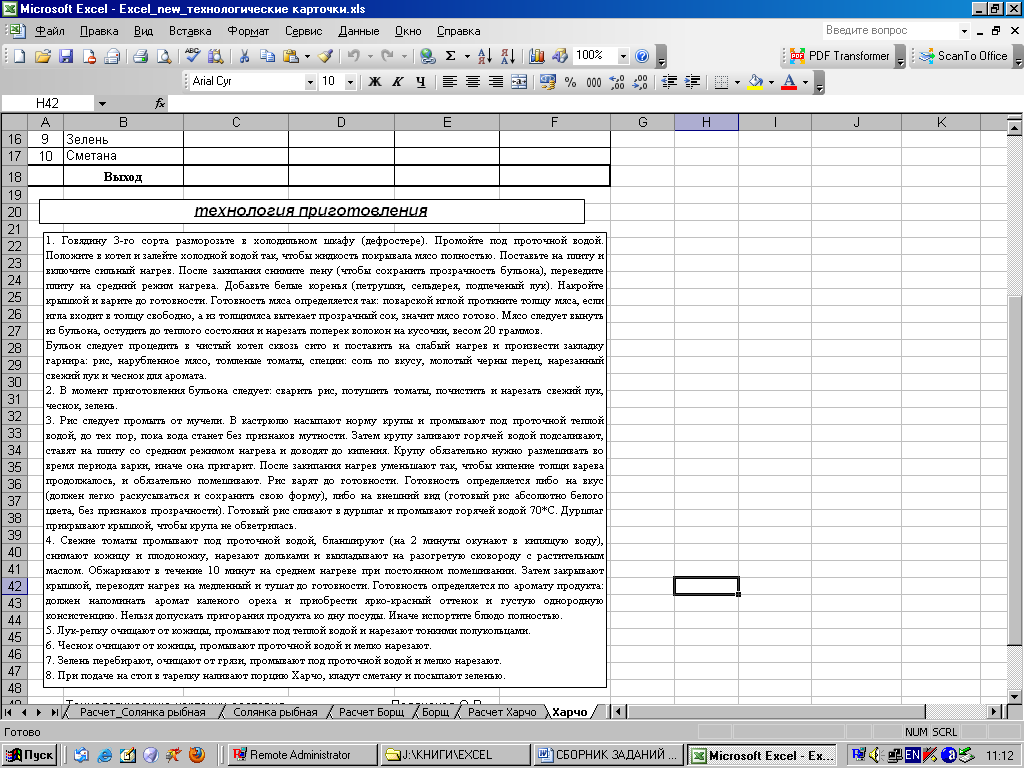
Task: Sort ascending A to Я
Action: click(x=485, y=56)
